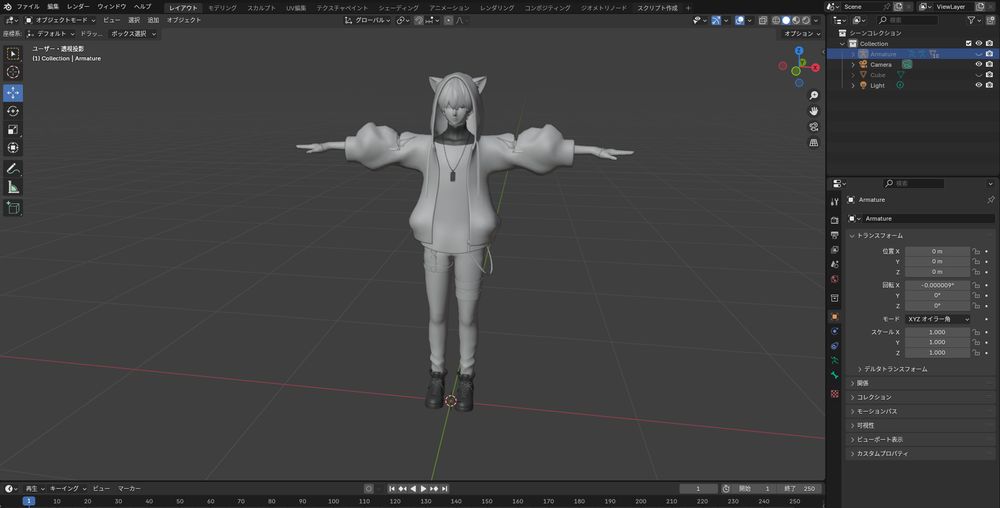Lock the Location X value
The image size is (1000, 508).
click(976, 251)
